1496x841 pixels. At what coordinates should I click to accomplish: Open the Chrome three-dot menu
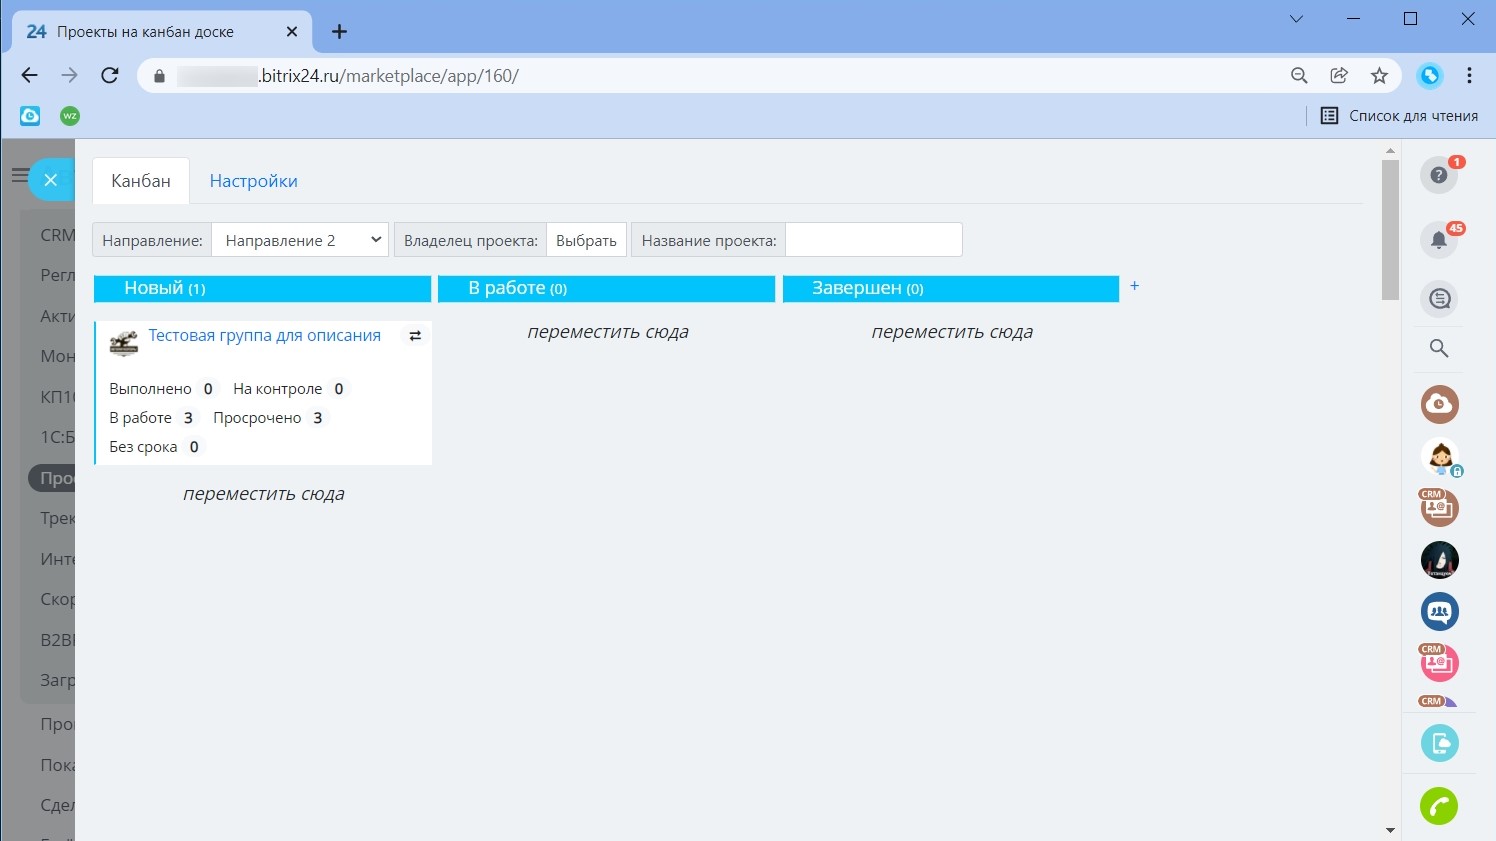1469,75
